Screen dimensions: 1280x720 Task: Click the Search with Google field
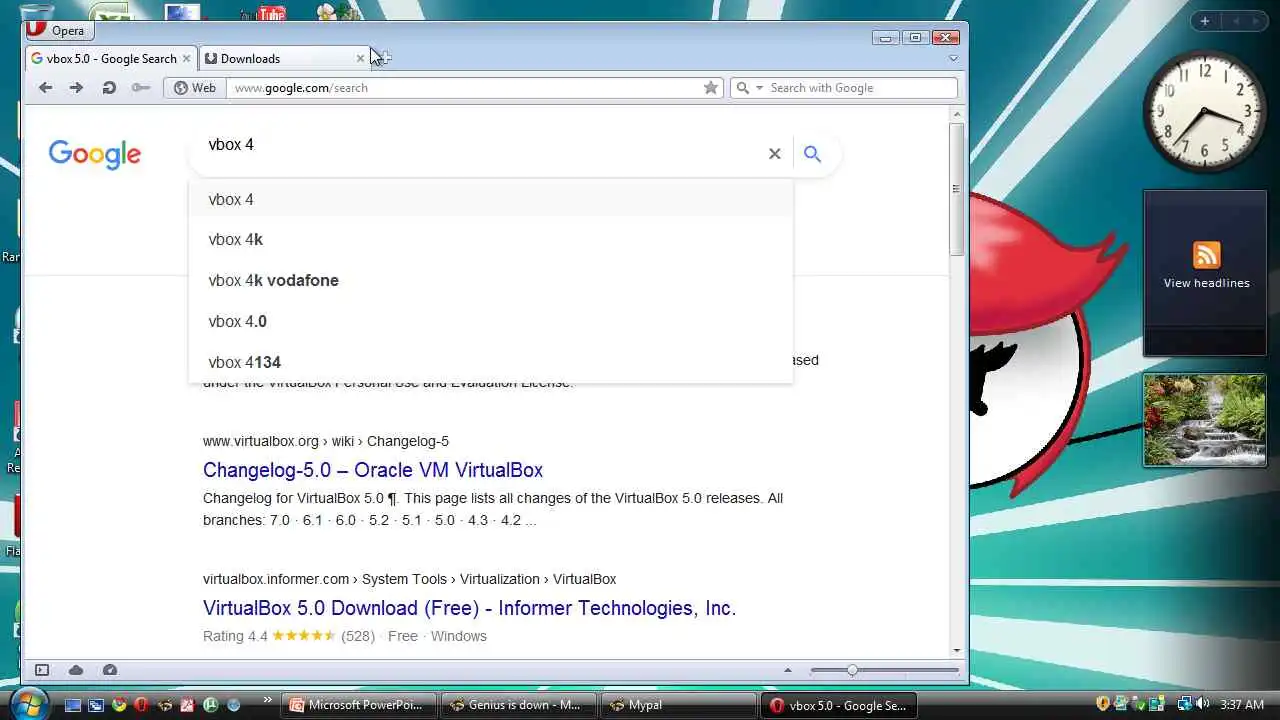pyautogui.click(x=860, y=88)
